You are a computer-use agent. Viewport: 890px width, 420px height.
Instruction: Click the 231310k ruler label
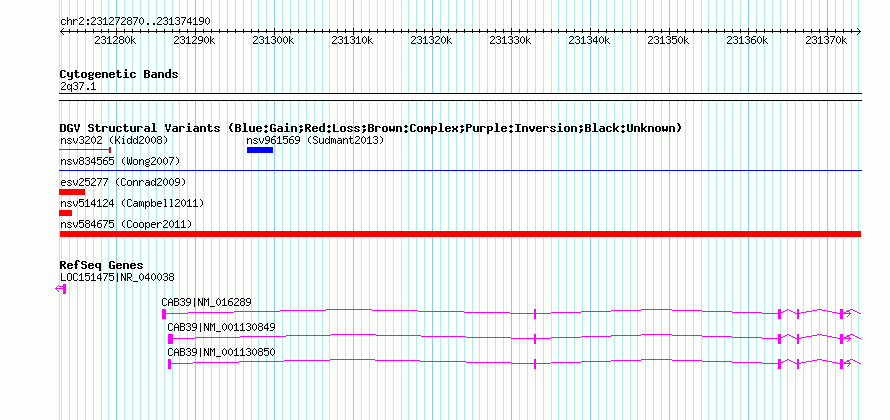click(x=352, y=40)
